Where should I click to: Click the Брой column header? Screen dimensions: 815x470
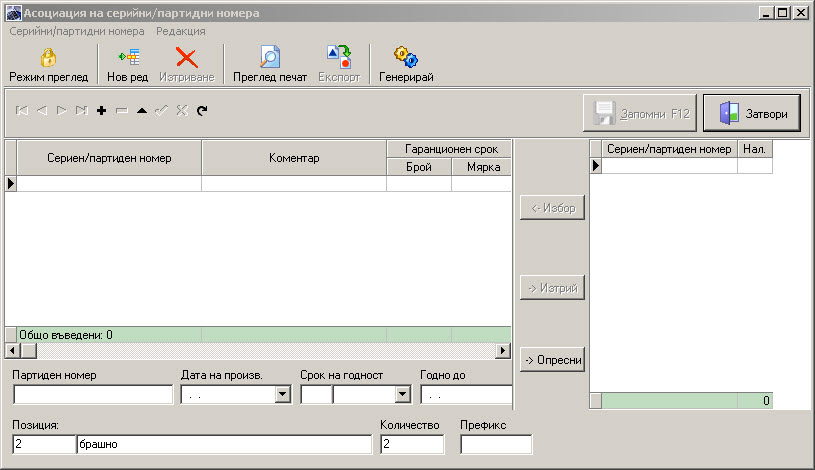tap(419, 167)
